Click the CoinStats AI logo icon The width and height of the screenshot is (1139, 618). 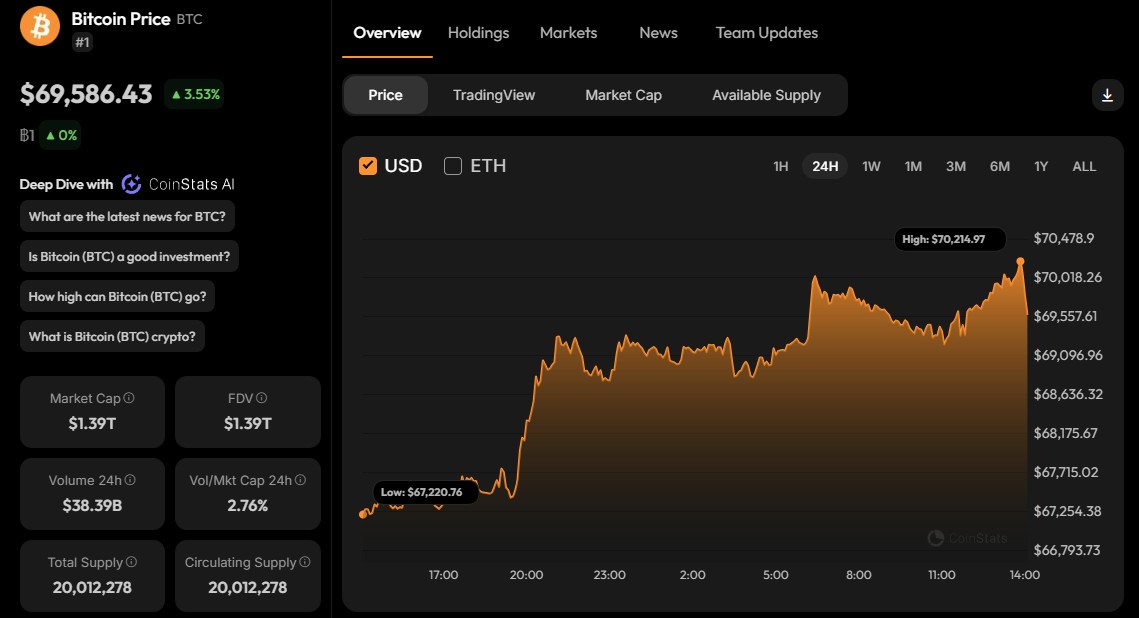tap(131, 184)
